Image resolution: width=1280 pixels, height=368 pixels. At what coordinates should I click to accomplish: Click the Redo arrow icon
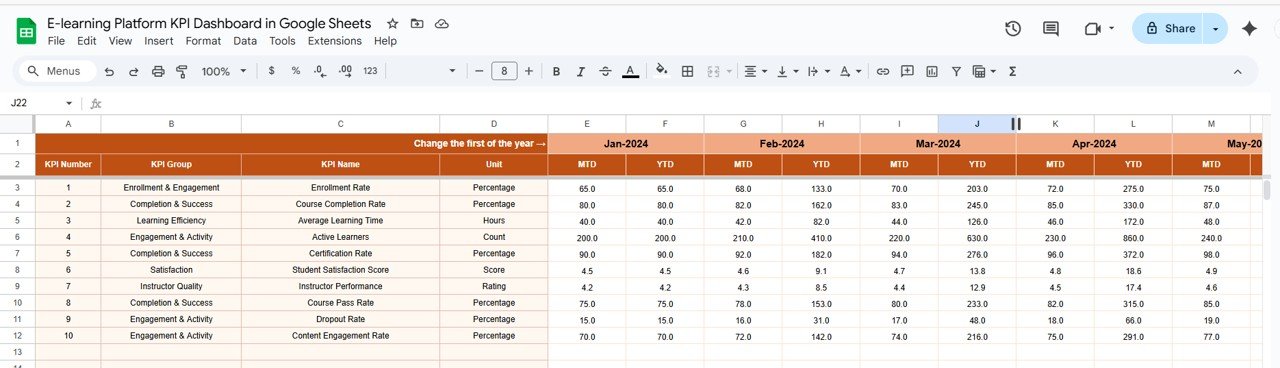tap(133, 71)
